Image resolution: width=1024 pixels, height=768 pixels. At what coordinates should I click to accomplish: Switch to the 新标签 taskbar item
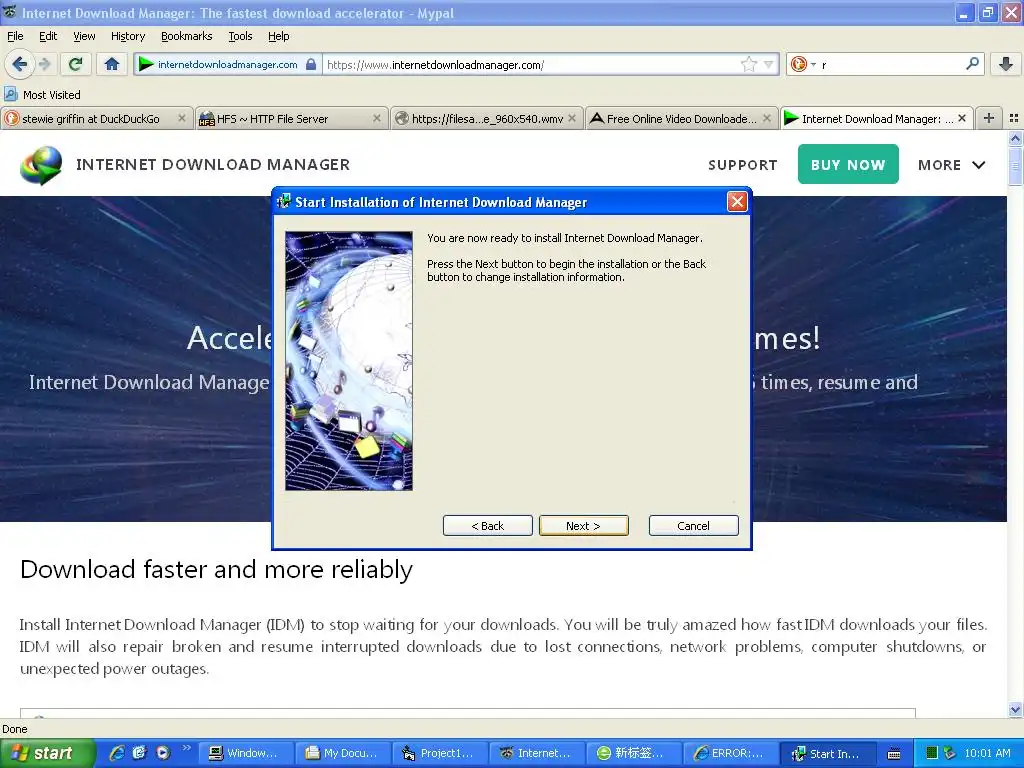(633, 754)
